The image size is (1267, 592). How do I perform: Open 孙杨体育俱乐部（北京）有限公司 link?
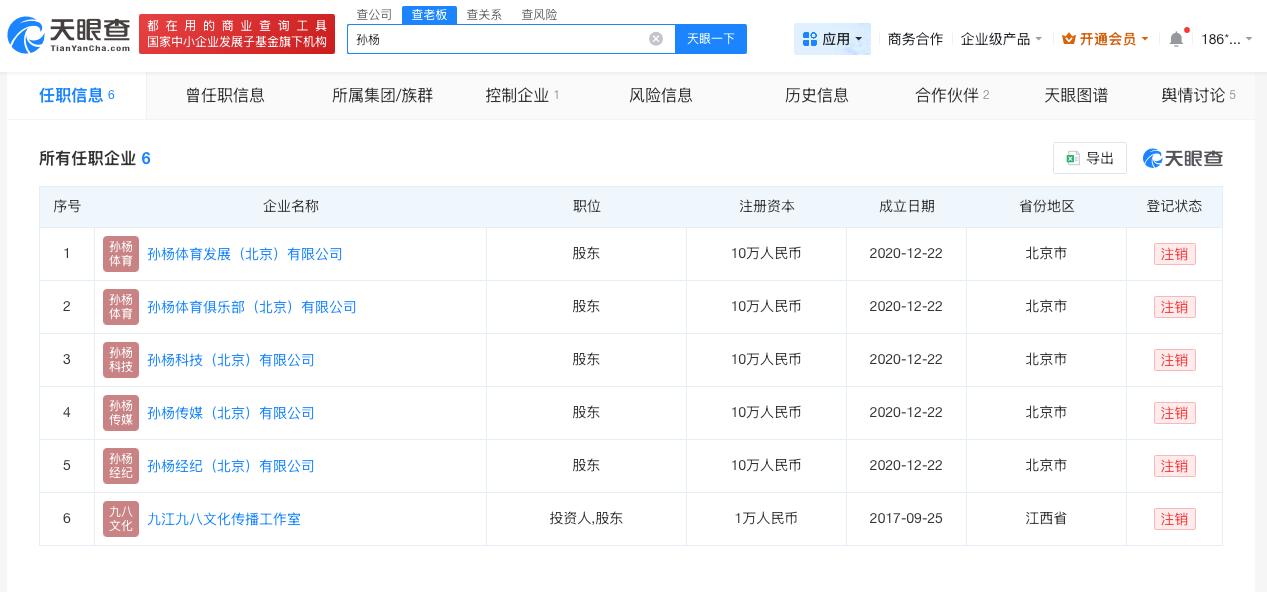click(252, 307)
